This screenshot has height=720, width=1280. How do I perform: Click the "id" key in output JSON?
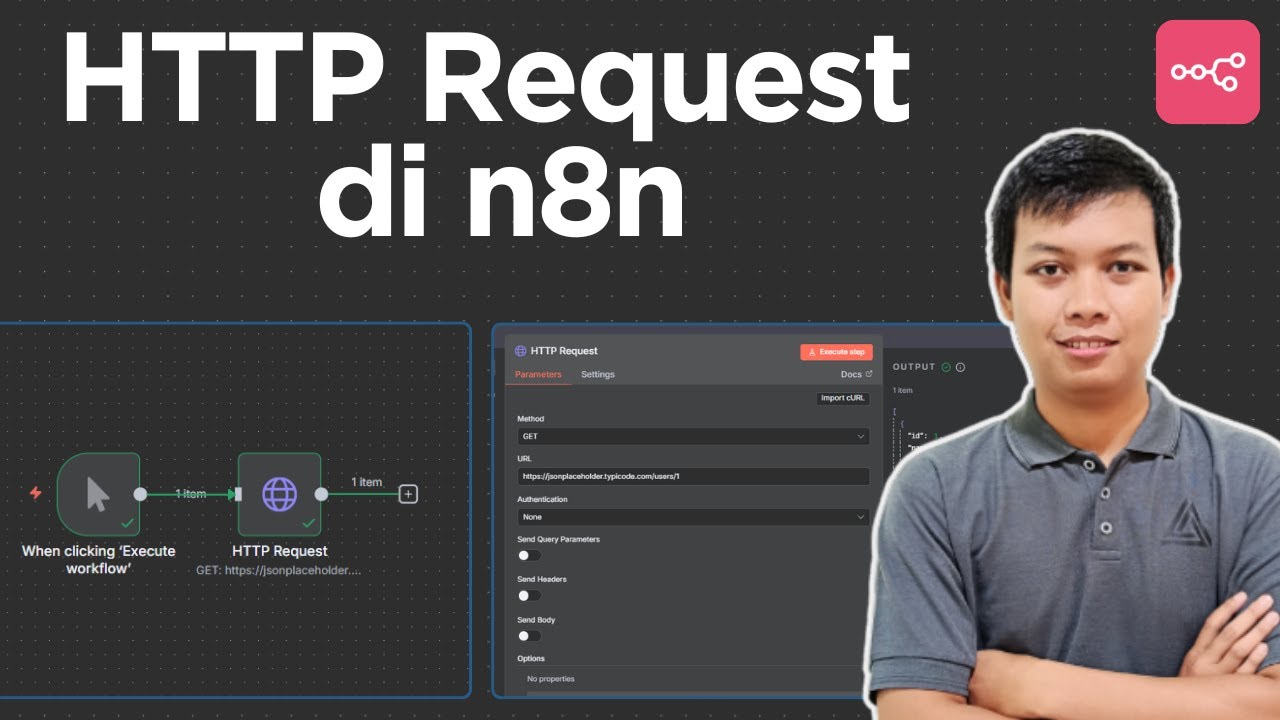tap(917, 436)
